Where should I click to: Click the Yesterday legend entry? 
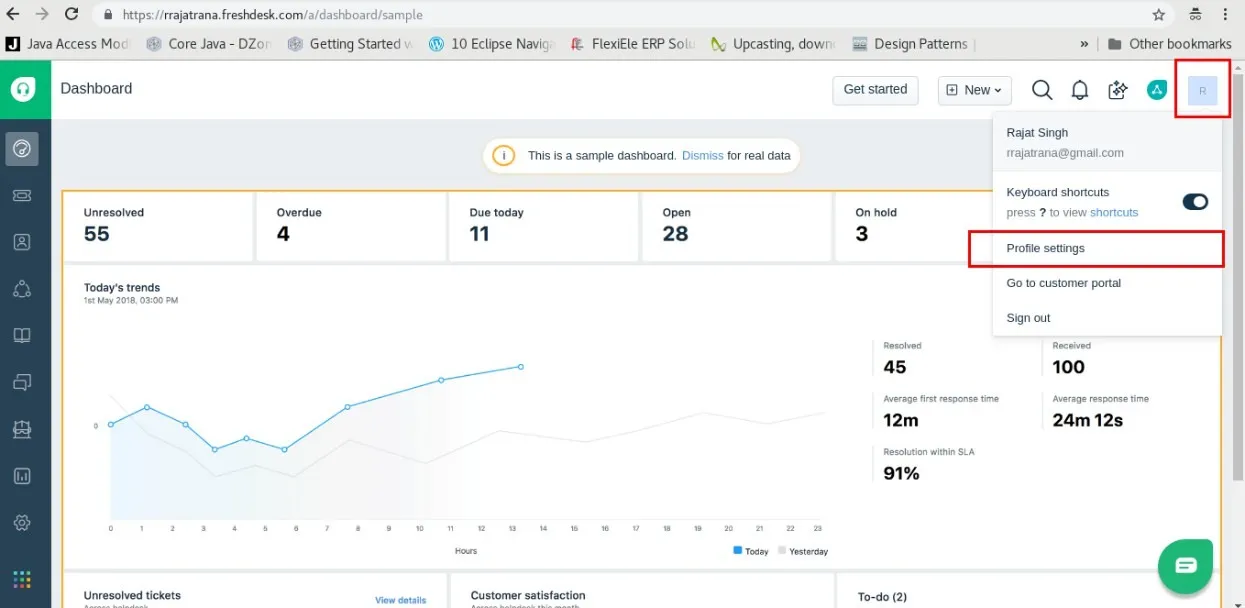point(803,551)
